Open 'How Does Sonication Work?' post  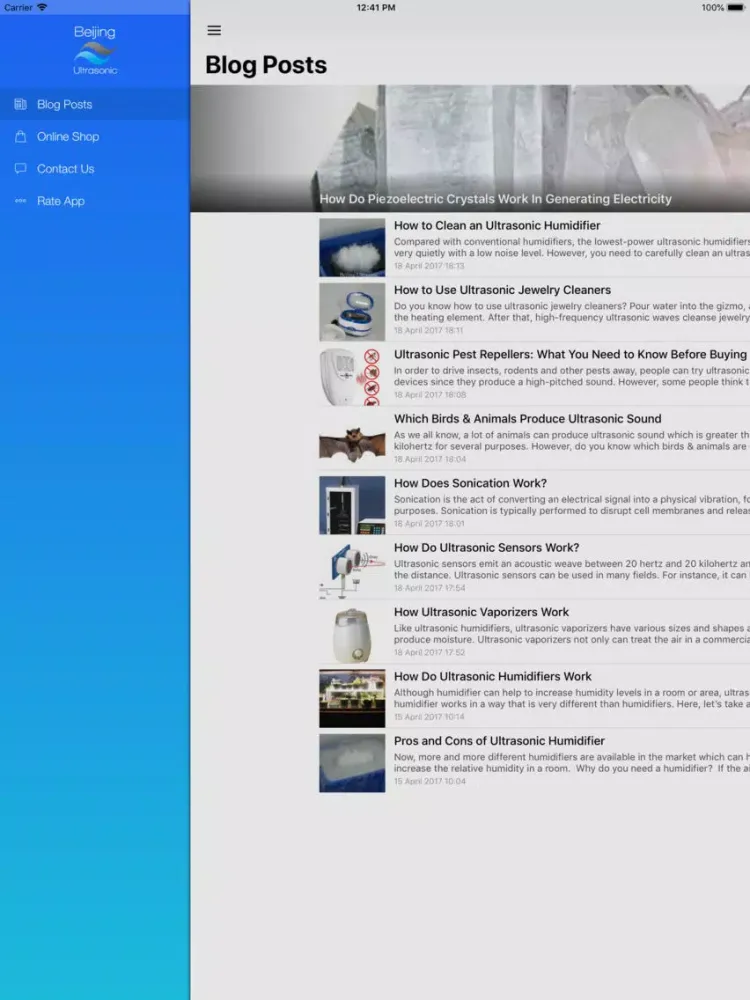pos(470,483)
